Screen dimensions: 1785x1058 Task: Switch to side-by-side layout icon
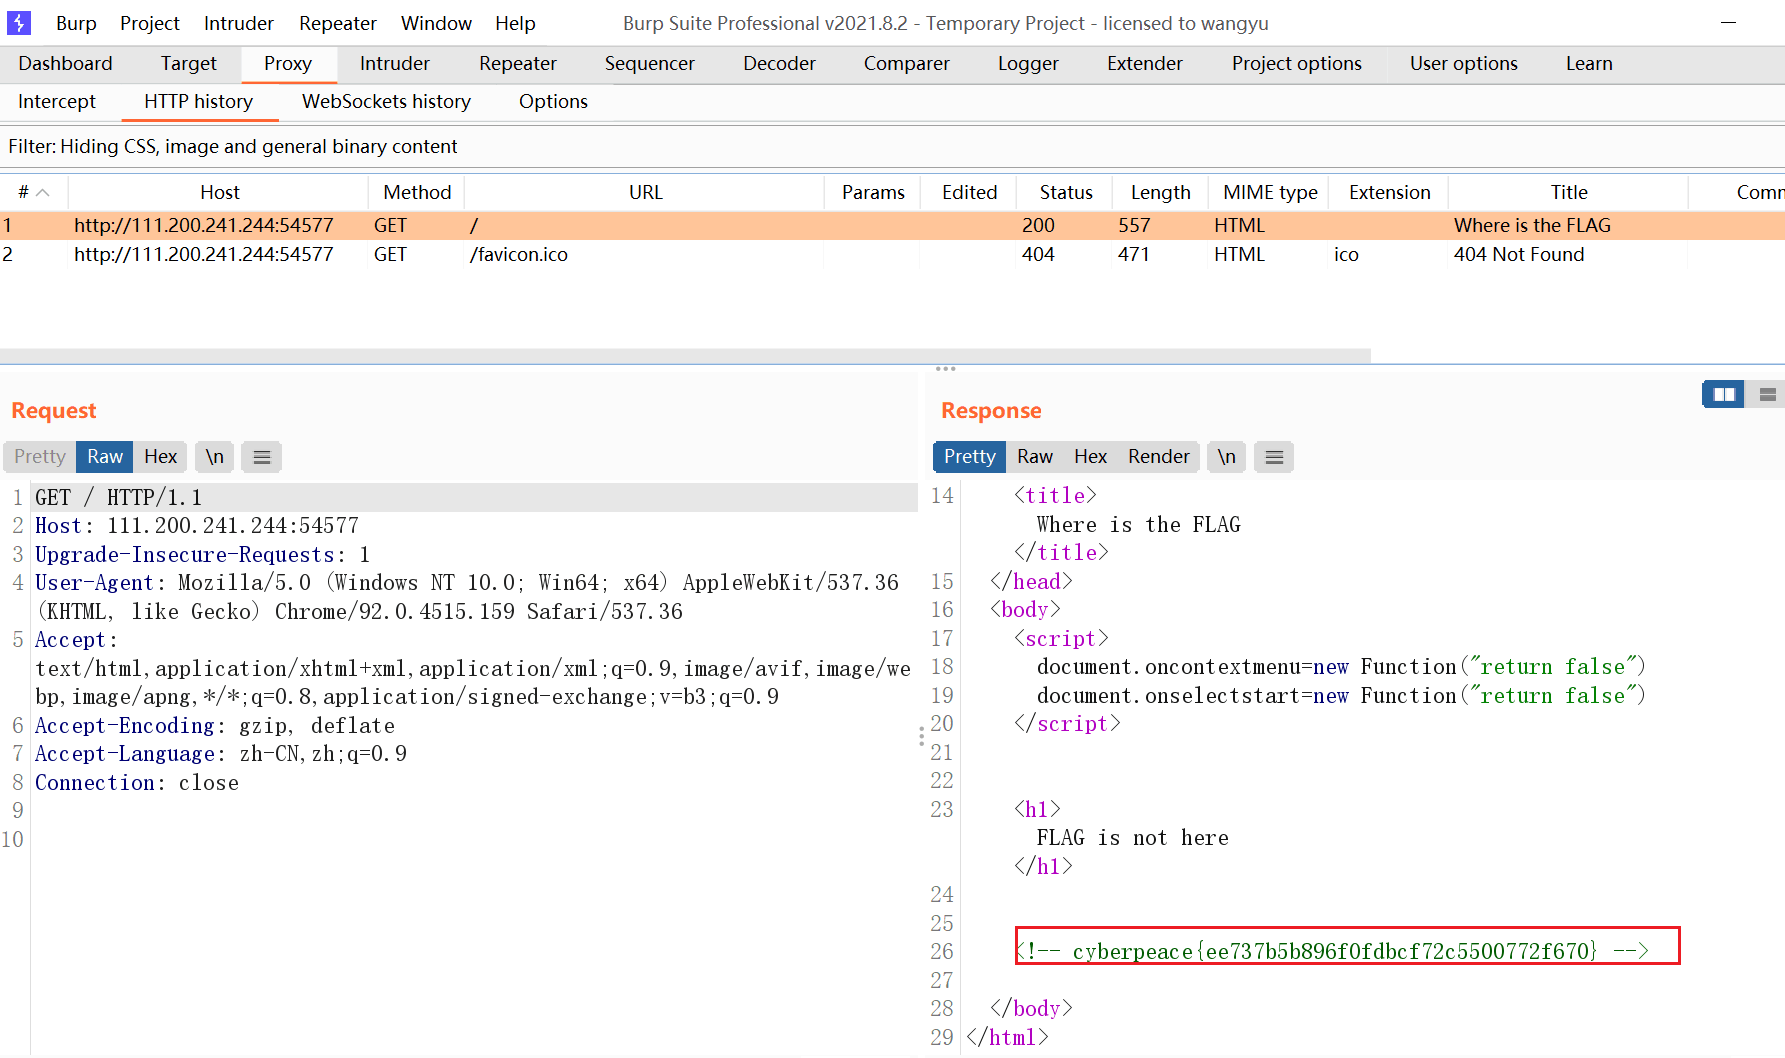pyautogui.click(x=1724, y=395)
